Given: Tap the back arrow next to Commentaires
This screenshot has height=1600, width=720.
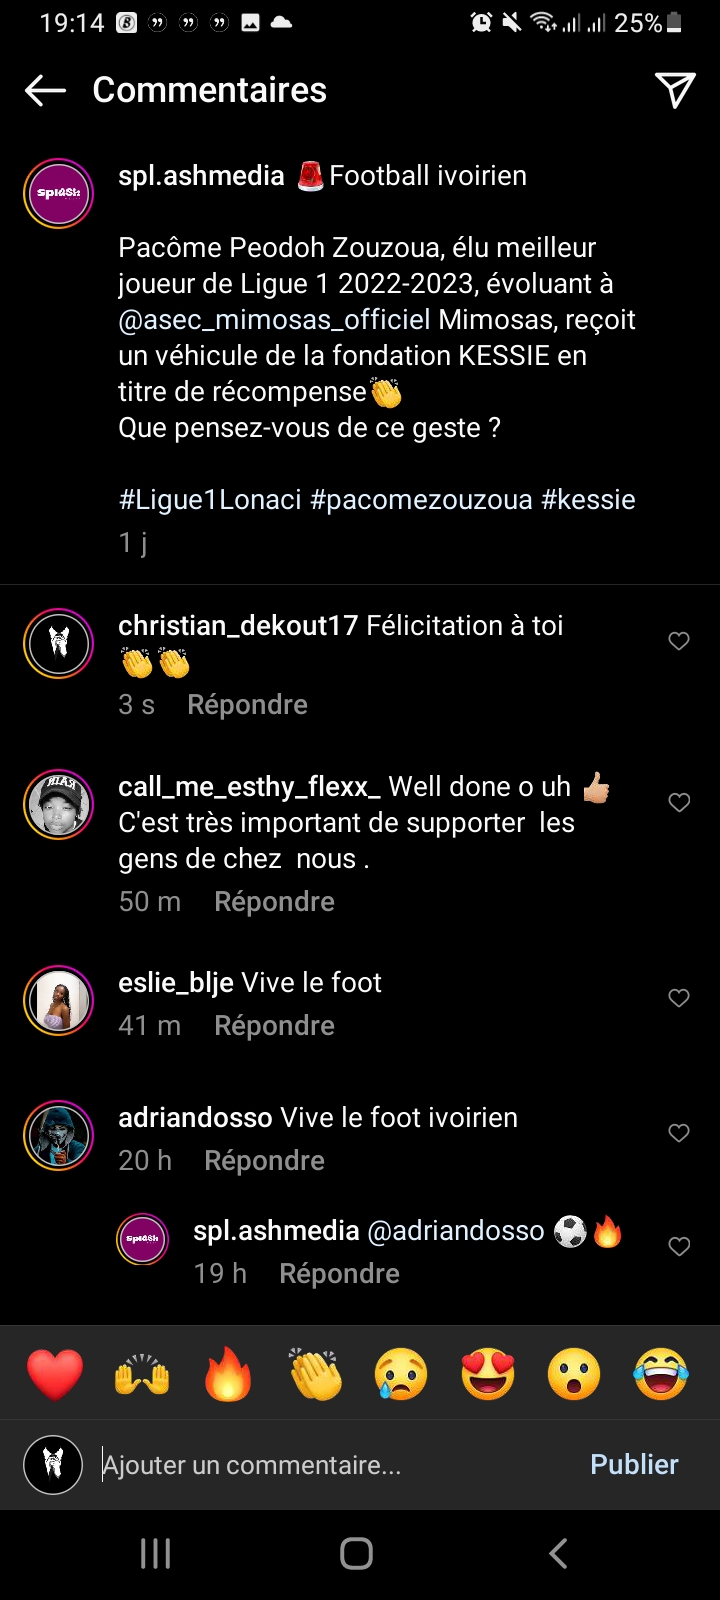Looking at the screenshot, I should click(45, 90).
